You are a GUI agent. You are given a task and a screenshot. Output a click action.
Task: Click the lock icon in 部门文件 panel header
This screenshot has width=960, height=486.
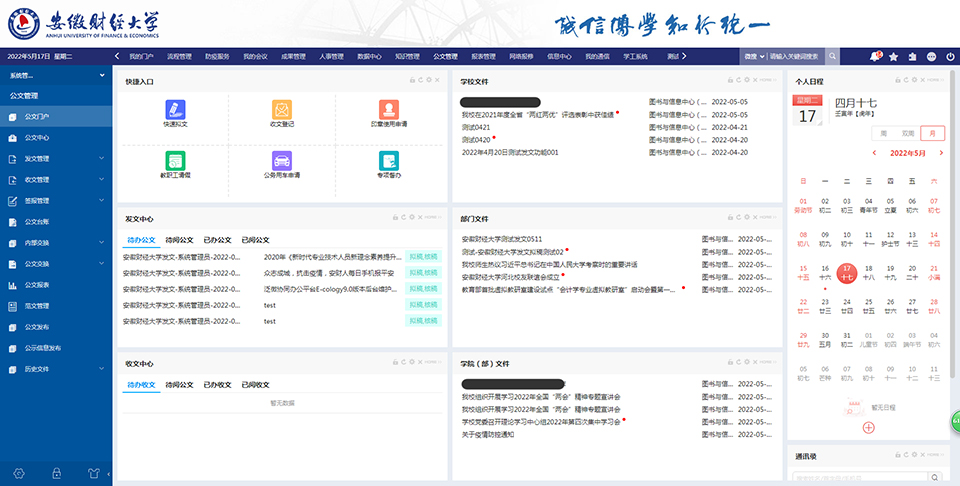(x=730, y=217)
